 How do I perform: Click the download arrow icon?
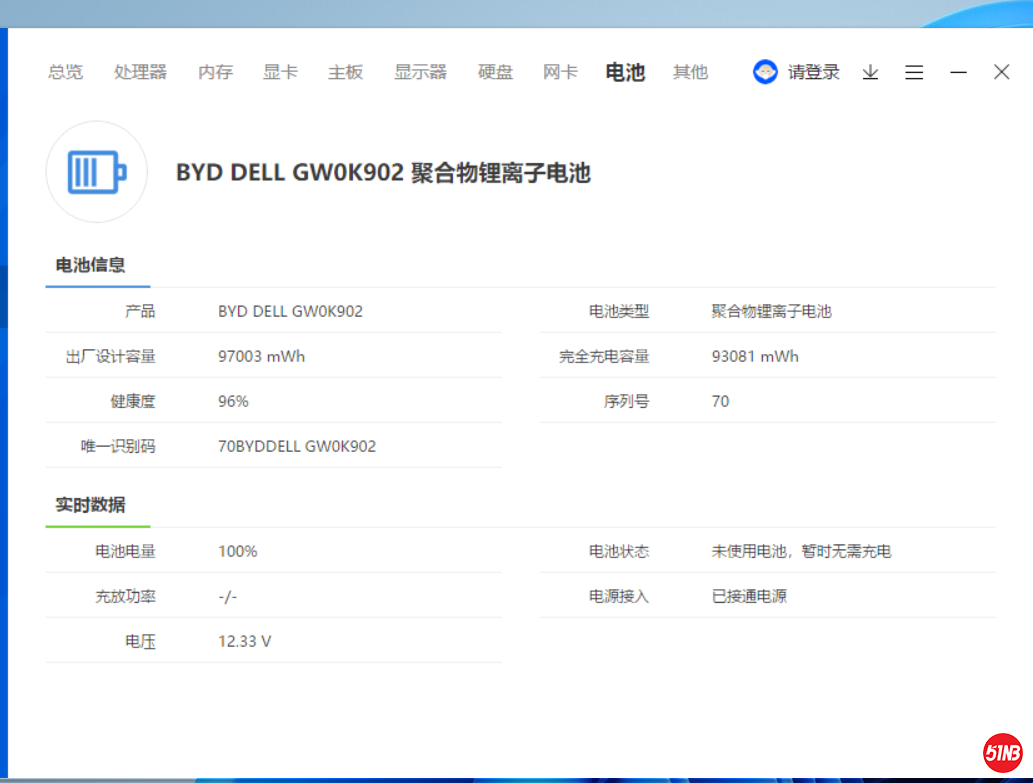point(870,72)
